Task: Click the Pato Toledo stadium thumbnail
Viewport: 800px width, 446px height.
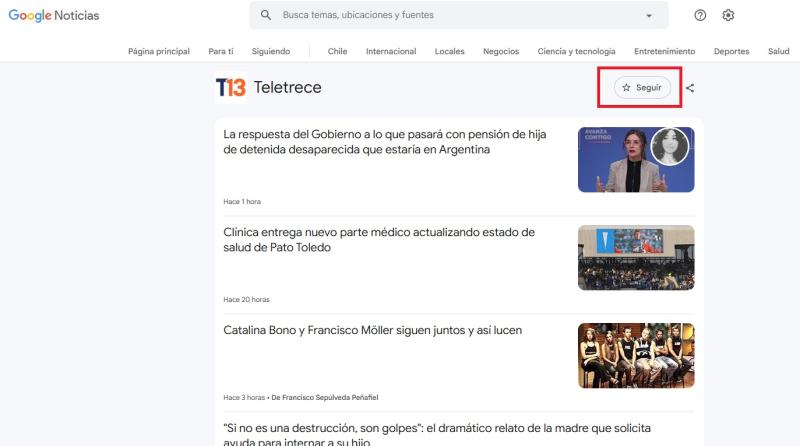Action: (x=636, y=258)
